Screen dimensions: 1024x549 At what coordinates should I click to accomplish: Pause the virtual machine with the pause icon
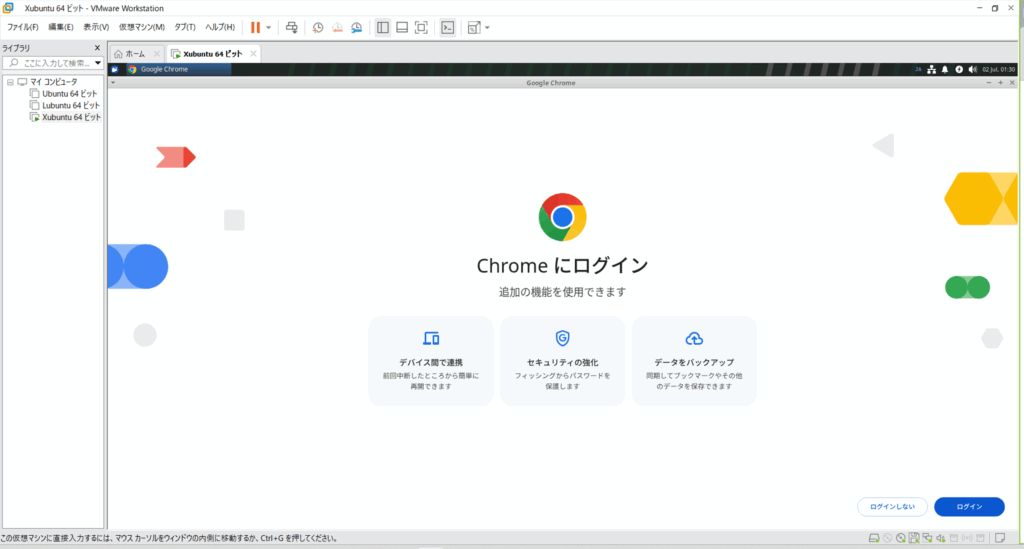(256, 27)
